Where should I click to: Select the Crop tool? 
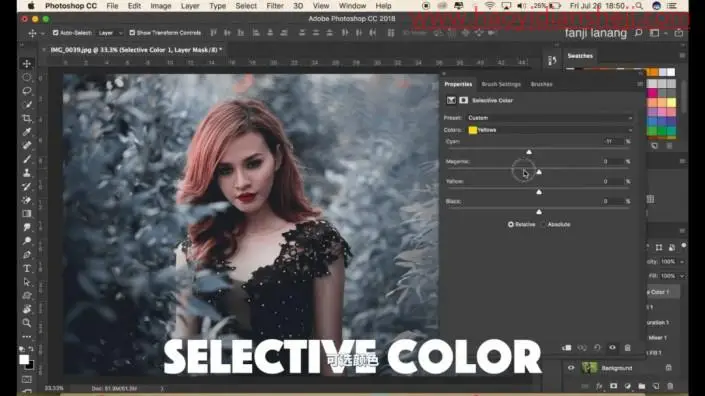pyautogui.click(x=27, y=118)
